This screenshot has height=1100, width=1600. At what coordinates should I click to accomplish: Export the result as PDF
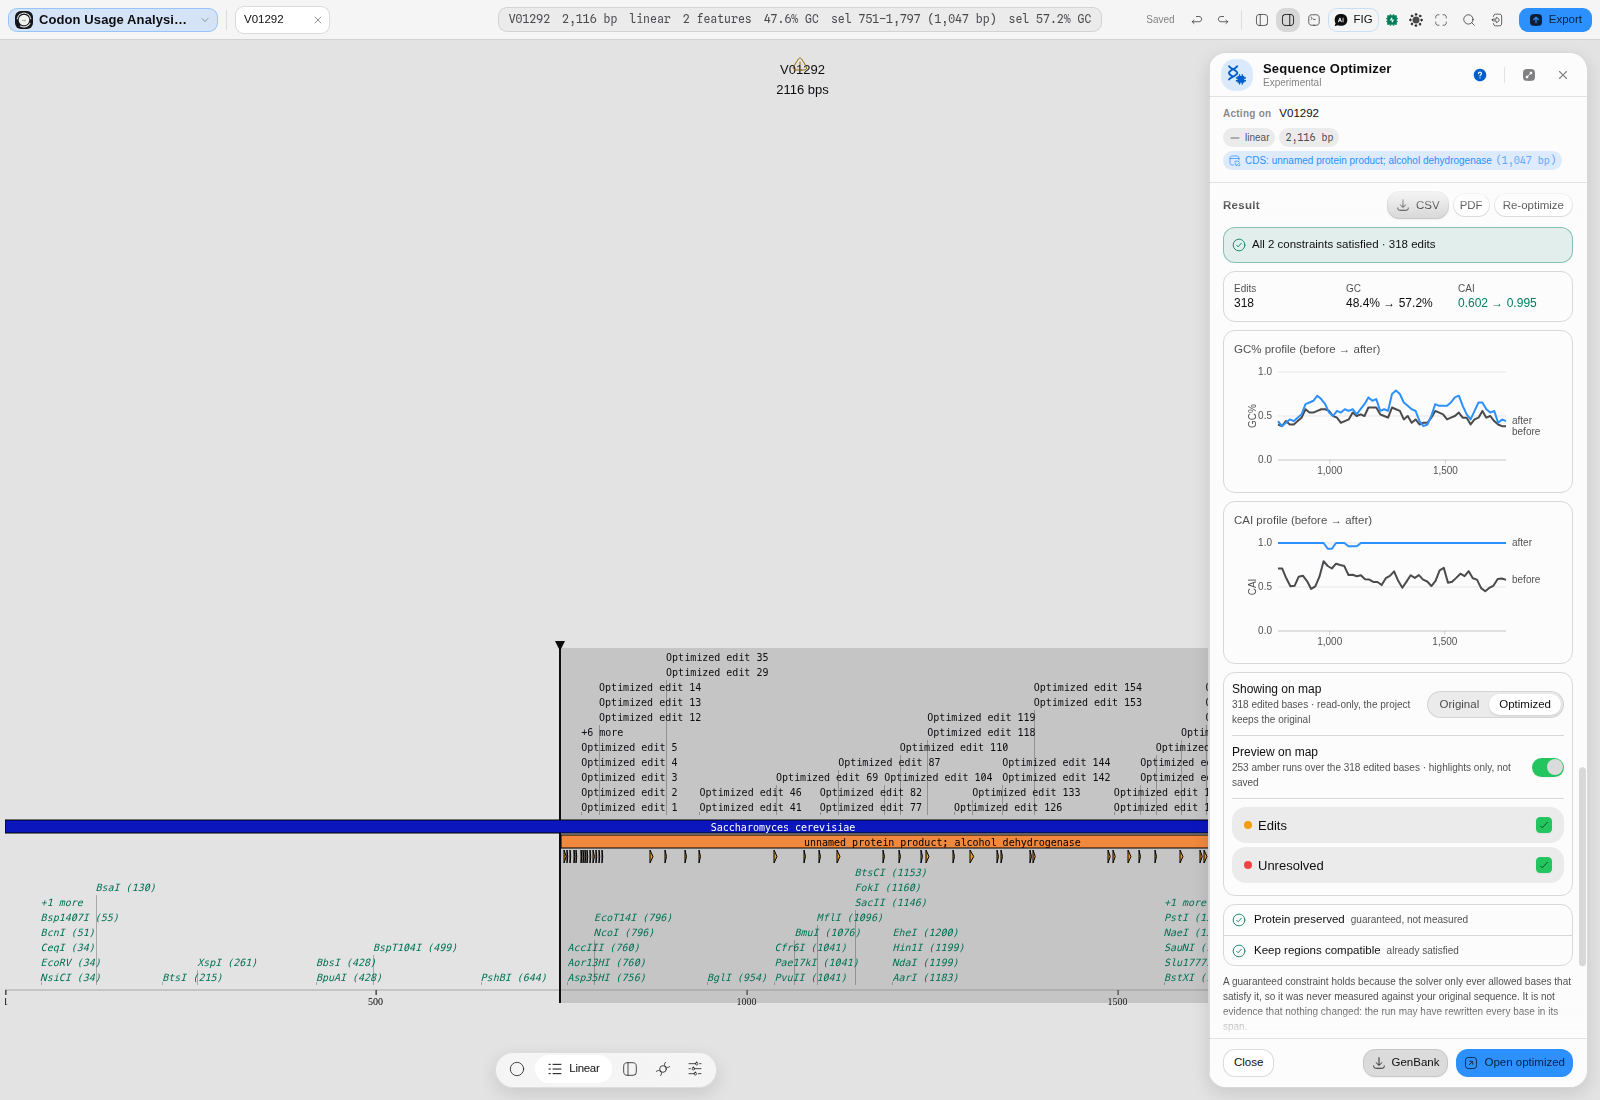[1471, 205]
